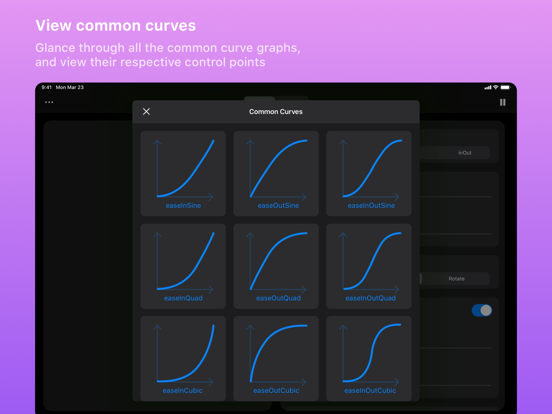Check the battery icon in status bar
This screenshot has width=552, height=414.
505,87
